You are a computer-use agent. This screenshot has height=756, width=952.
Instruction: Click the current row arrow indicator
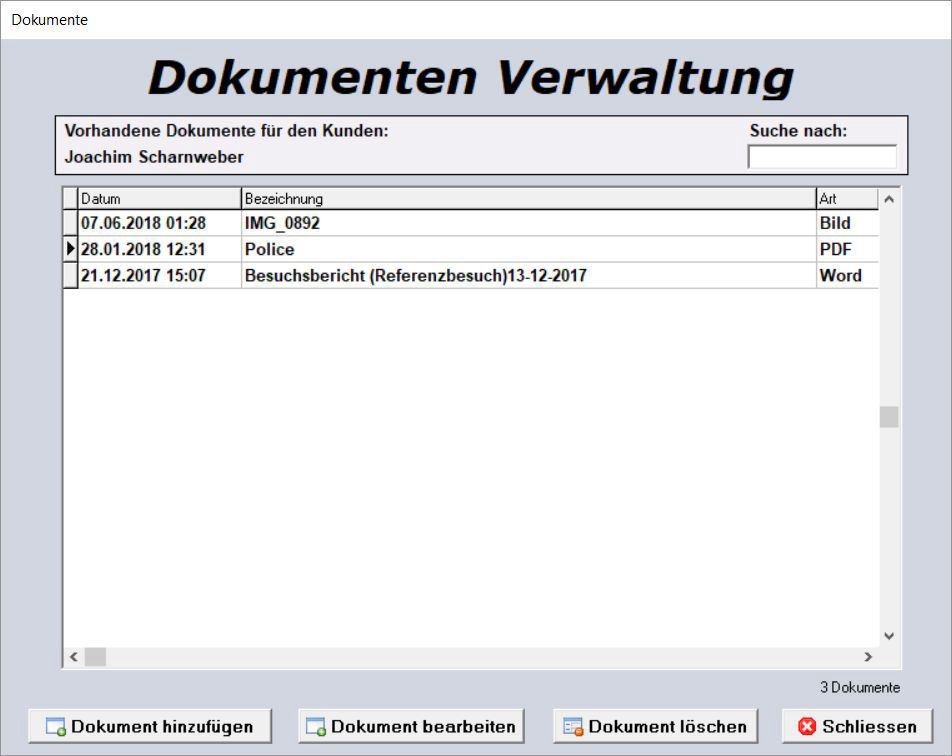coord(70,249)
